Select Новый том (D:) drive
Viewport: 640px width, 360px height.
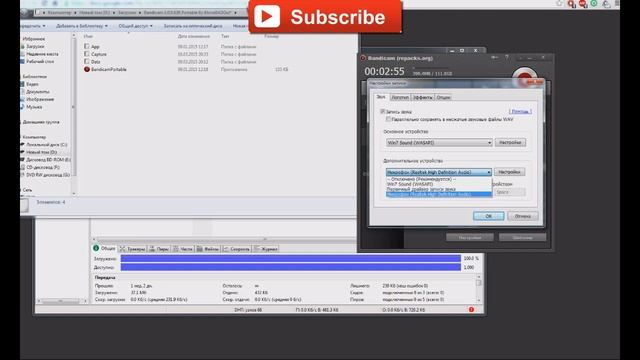(41, 152)
